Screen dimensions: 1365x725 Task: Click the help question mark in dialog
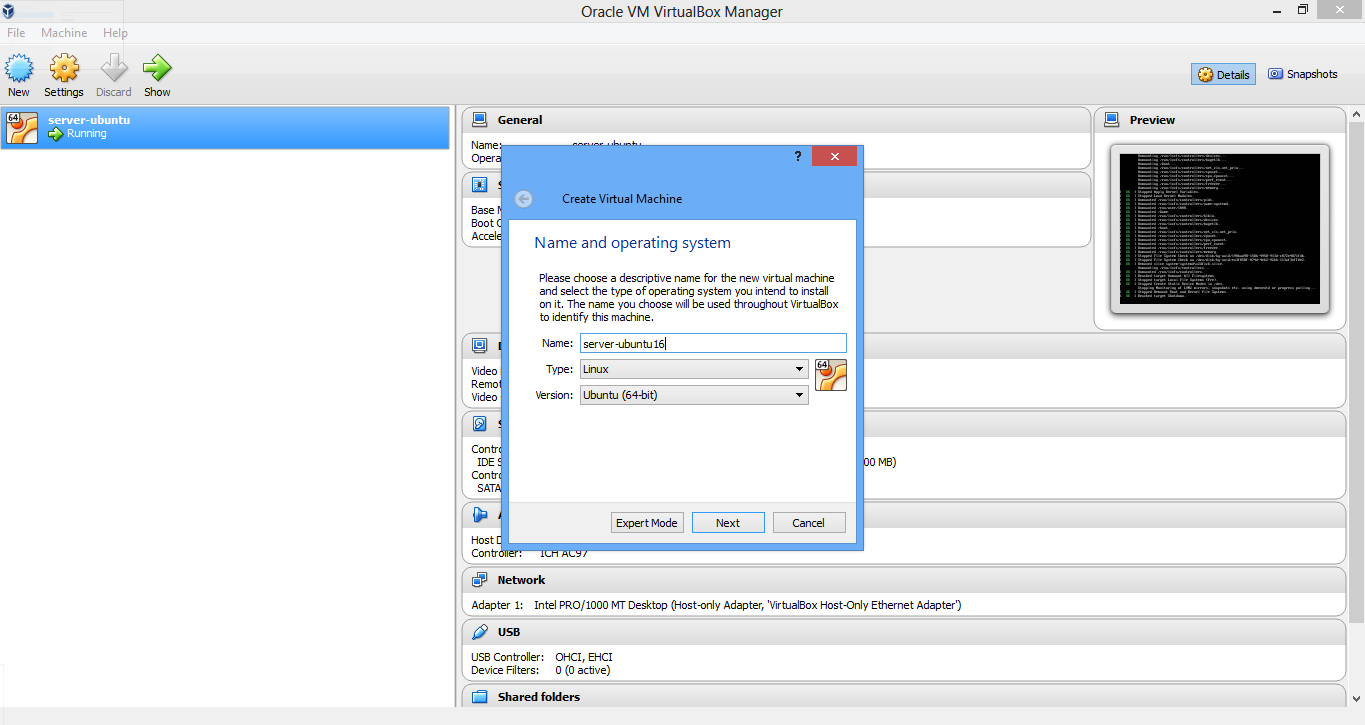[x=798, y=156]
